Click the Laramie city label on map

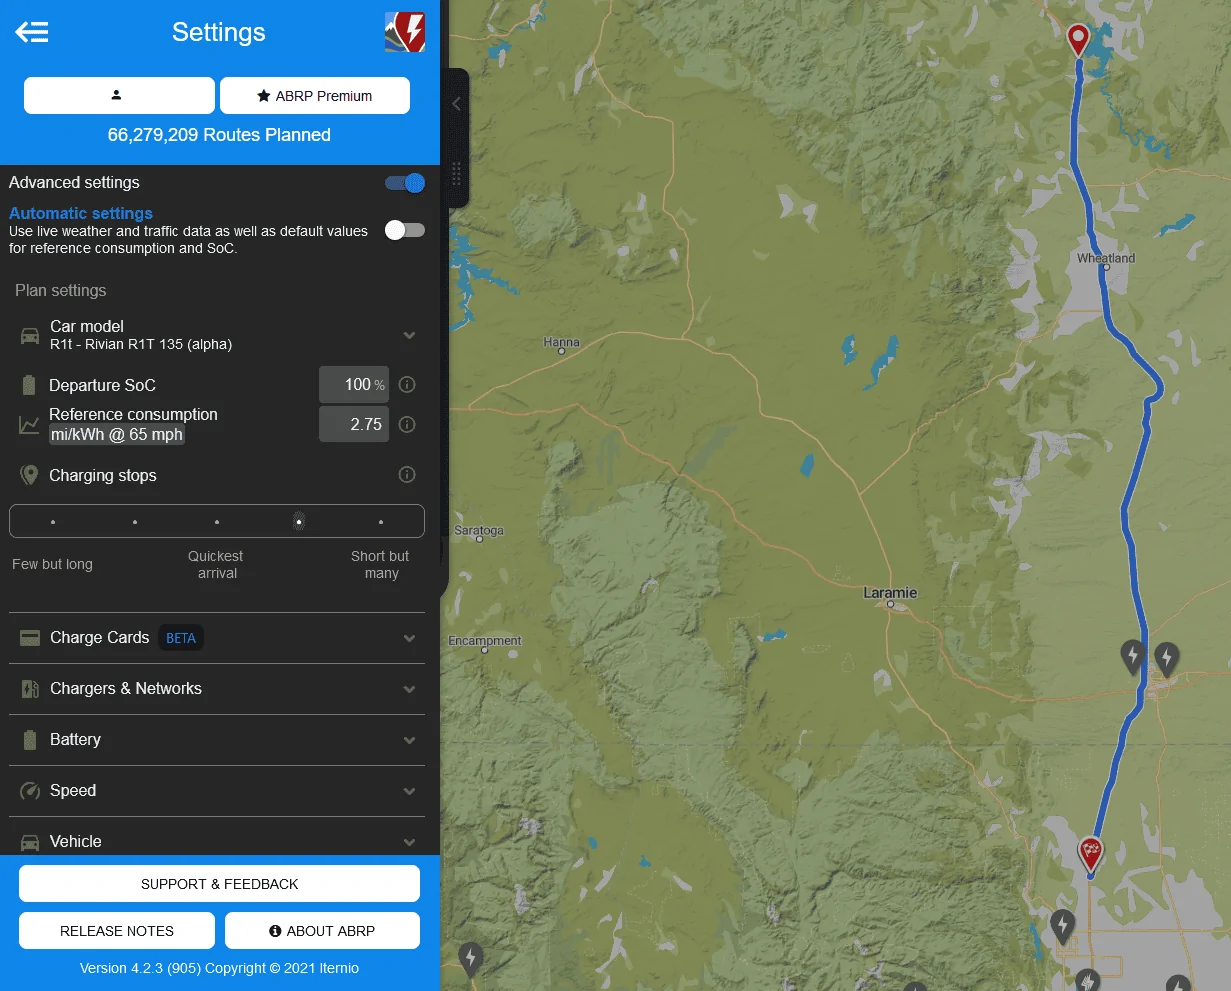tap(890, 593)
